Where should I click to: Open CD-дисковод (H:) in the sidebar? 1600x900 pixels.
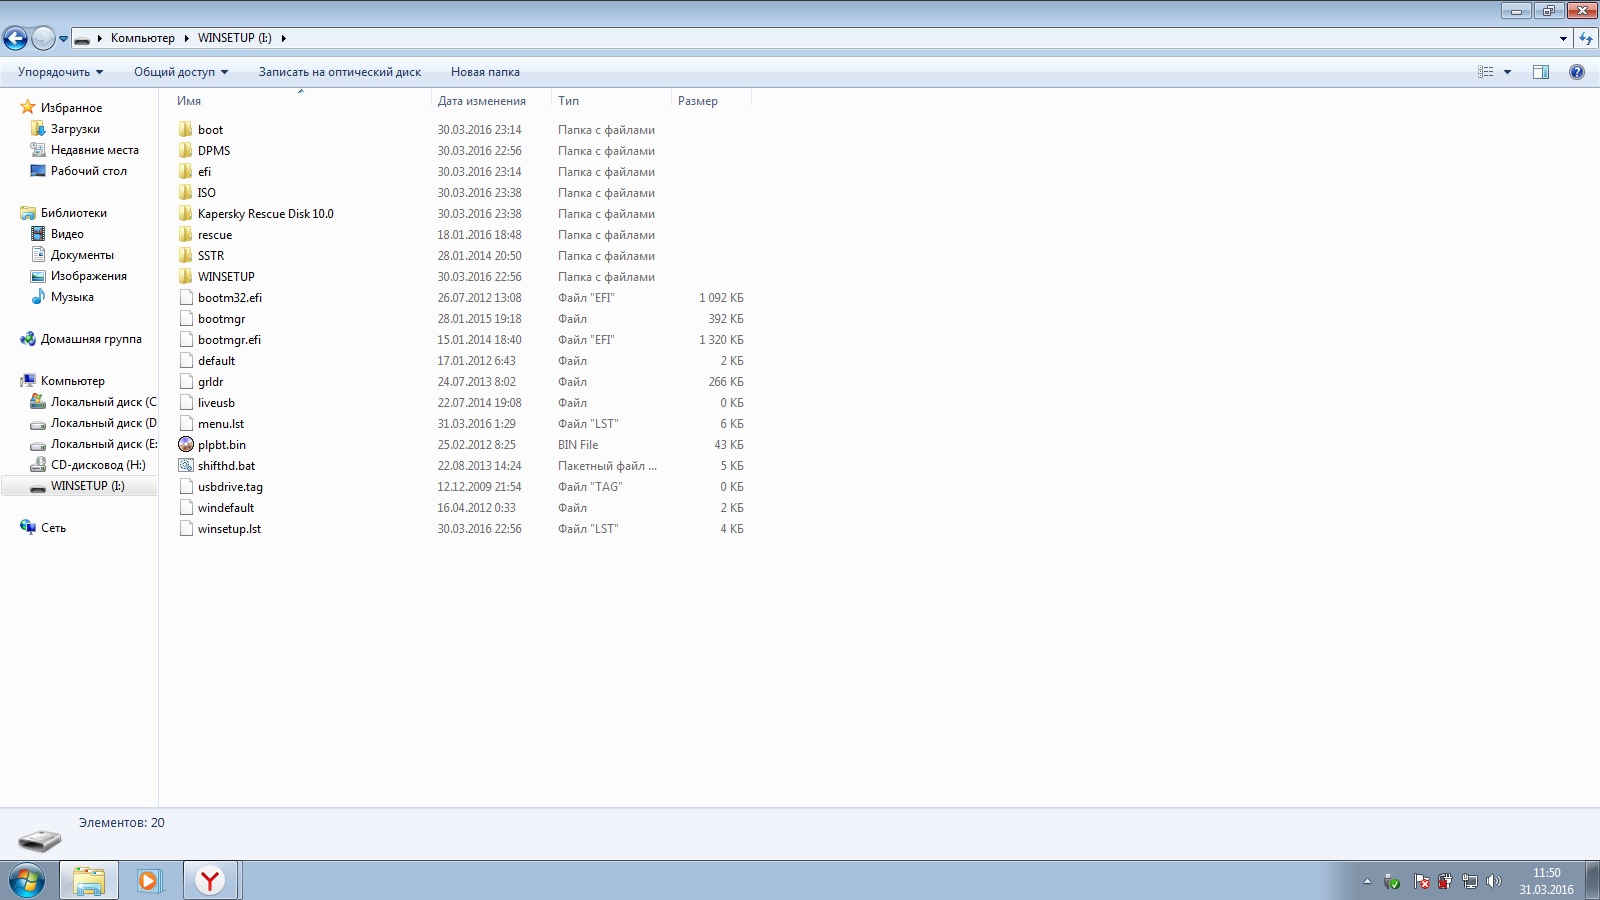click(x=98, y=465)
